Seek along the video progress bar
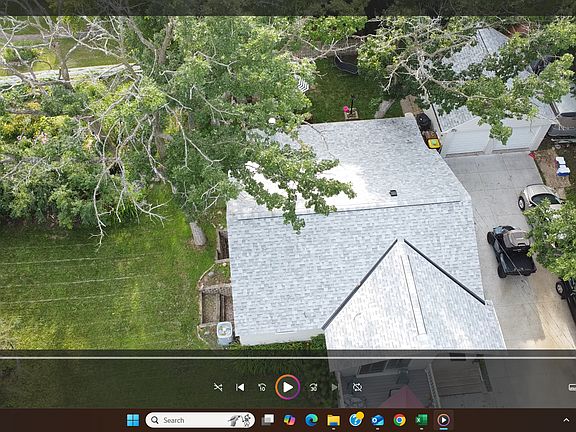The height and width of the screenshot is (432, 576). coord(288,357)
